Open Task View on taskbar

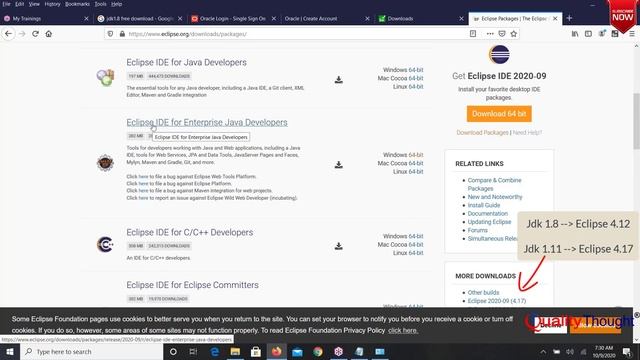coord(193,351)
